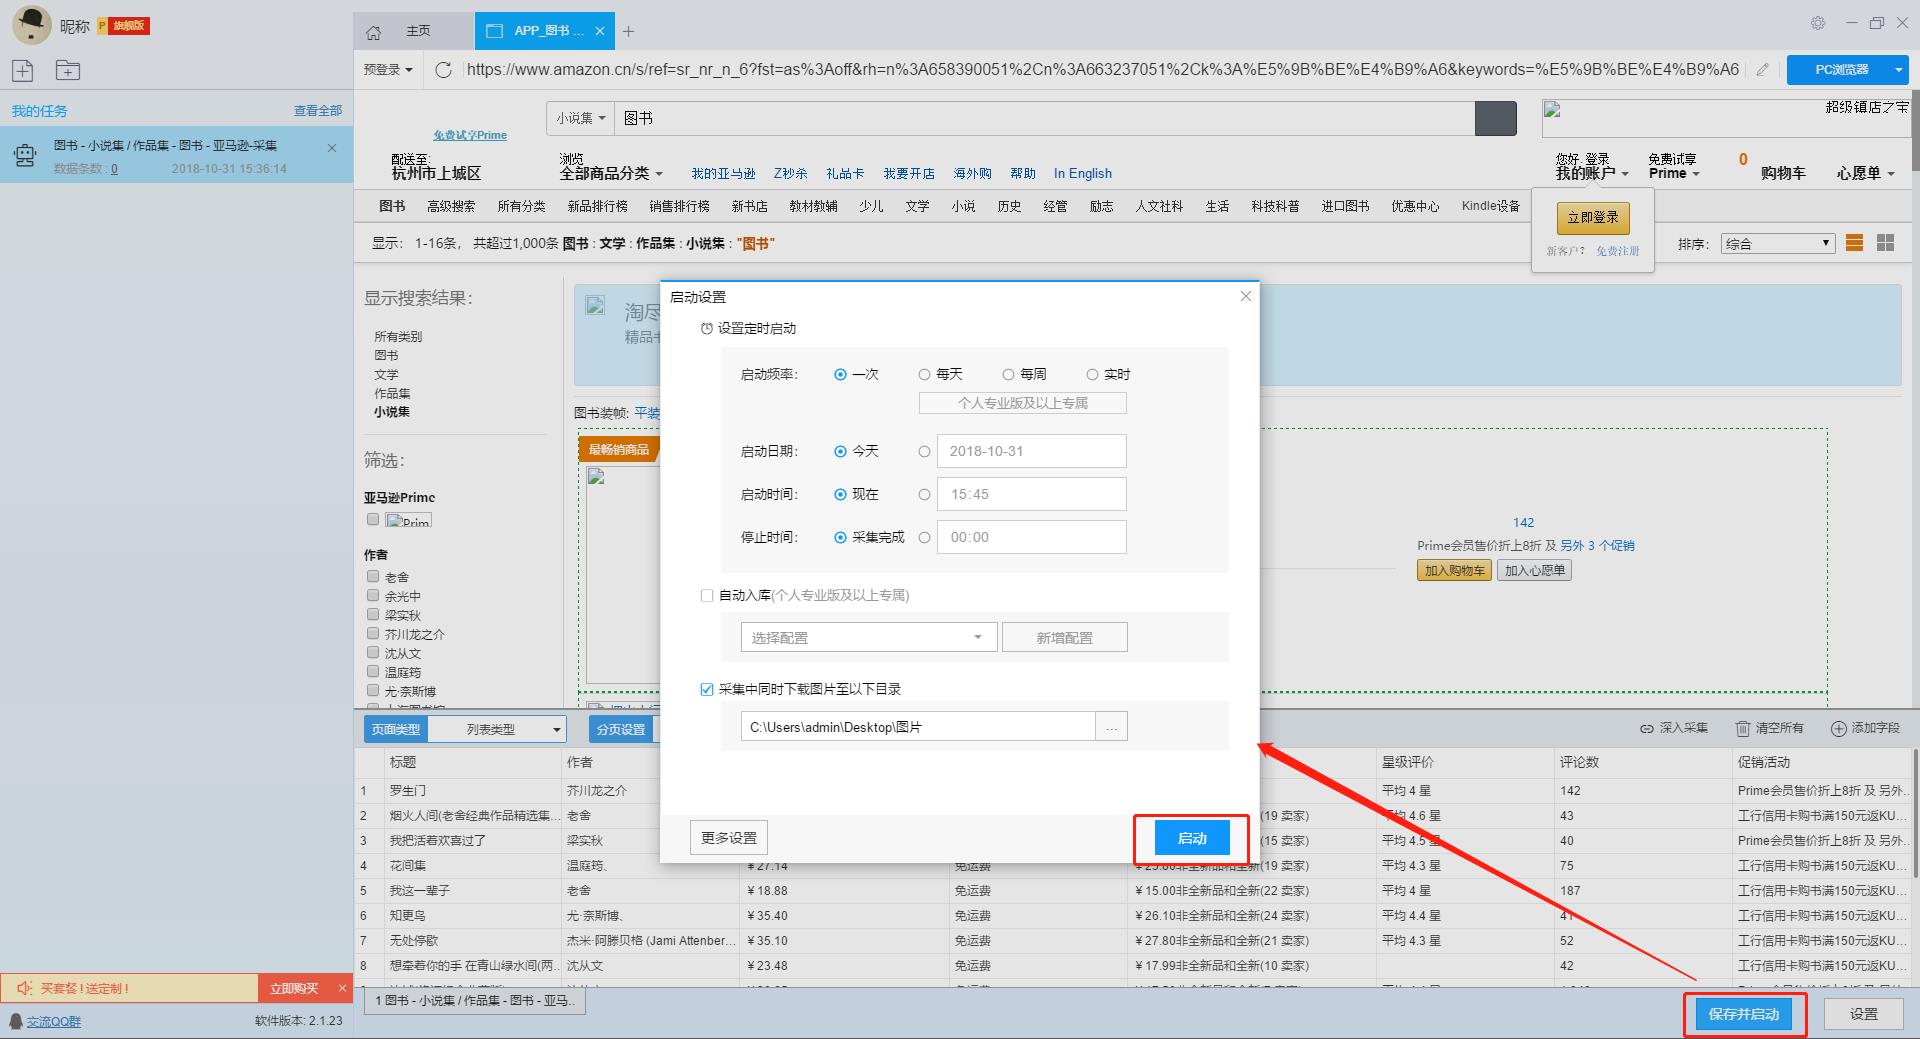1920x1039 pixels.
Task: Open the 排序 综合 dropdown
Action: coord(1777,243)
